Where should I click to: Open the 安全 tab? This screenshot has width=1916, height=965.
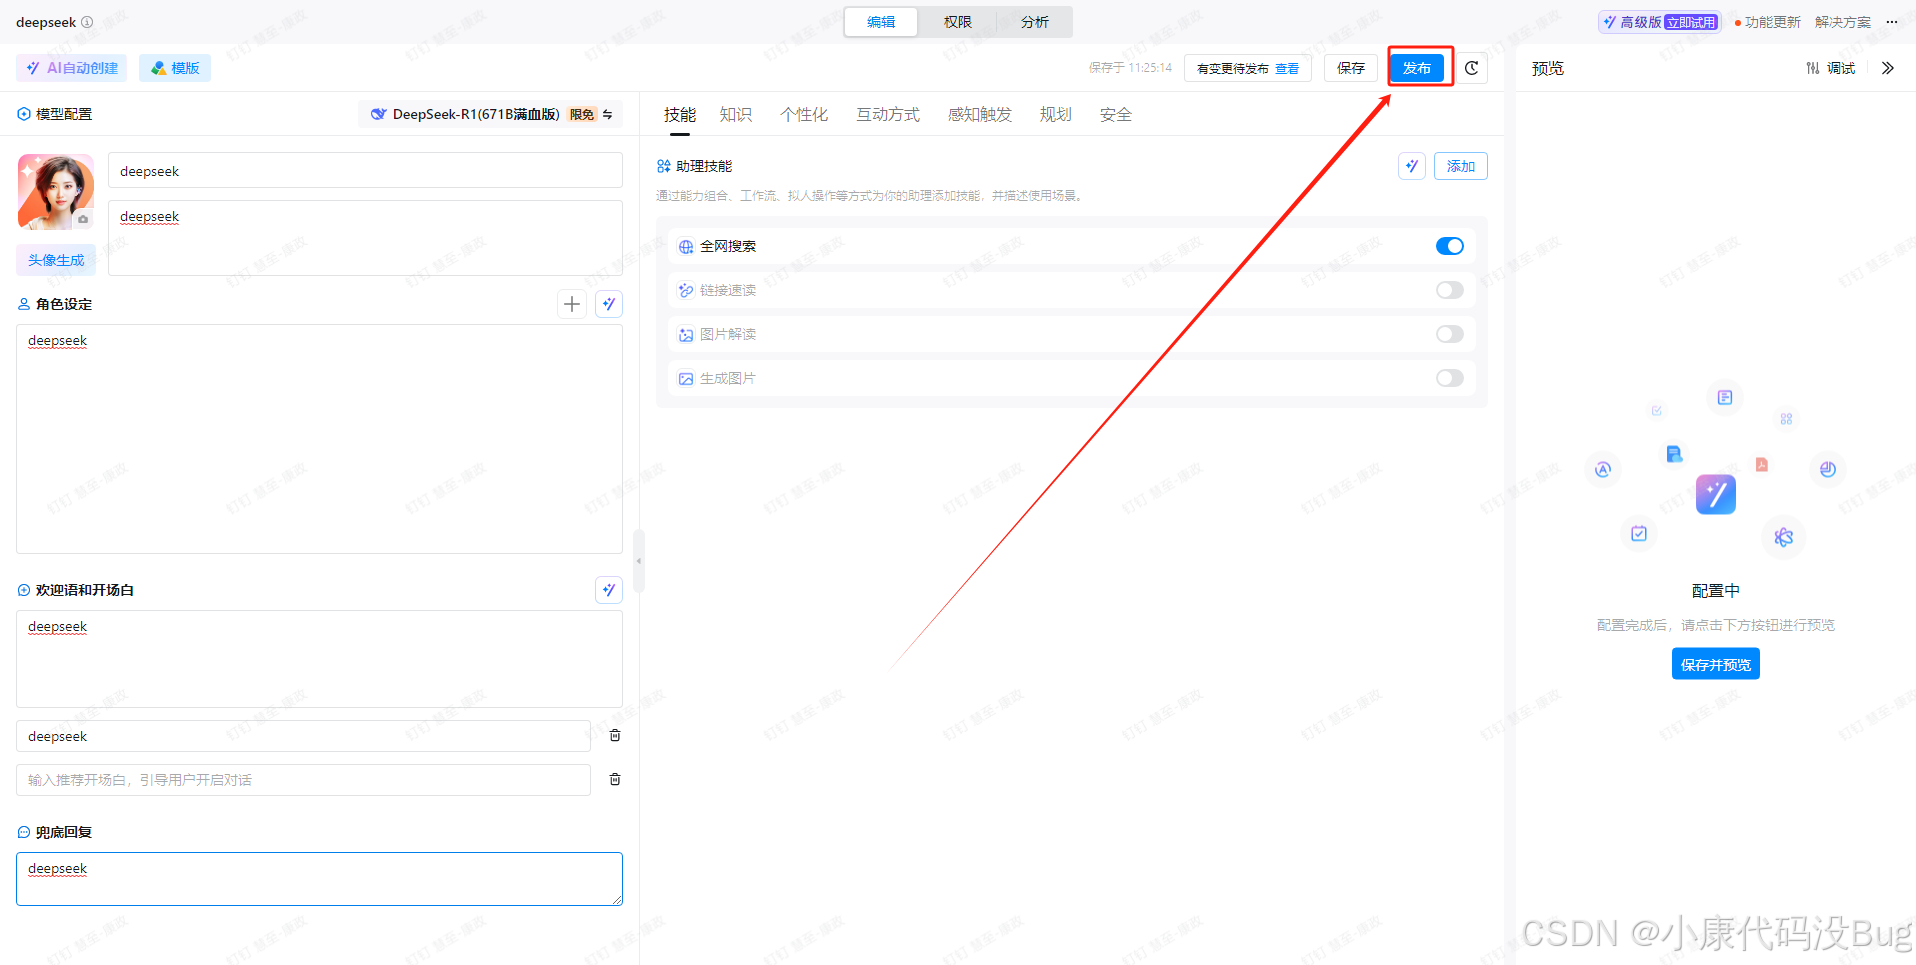pos(1116,115)
